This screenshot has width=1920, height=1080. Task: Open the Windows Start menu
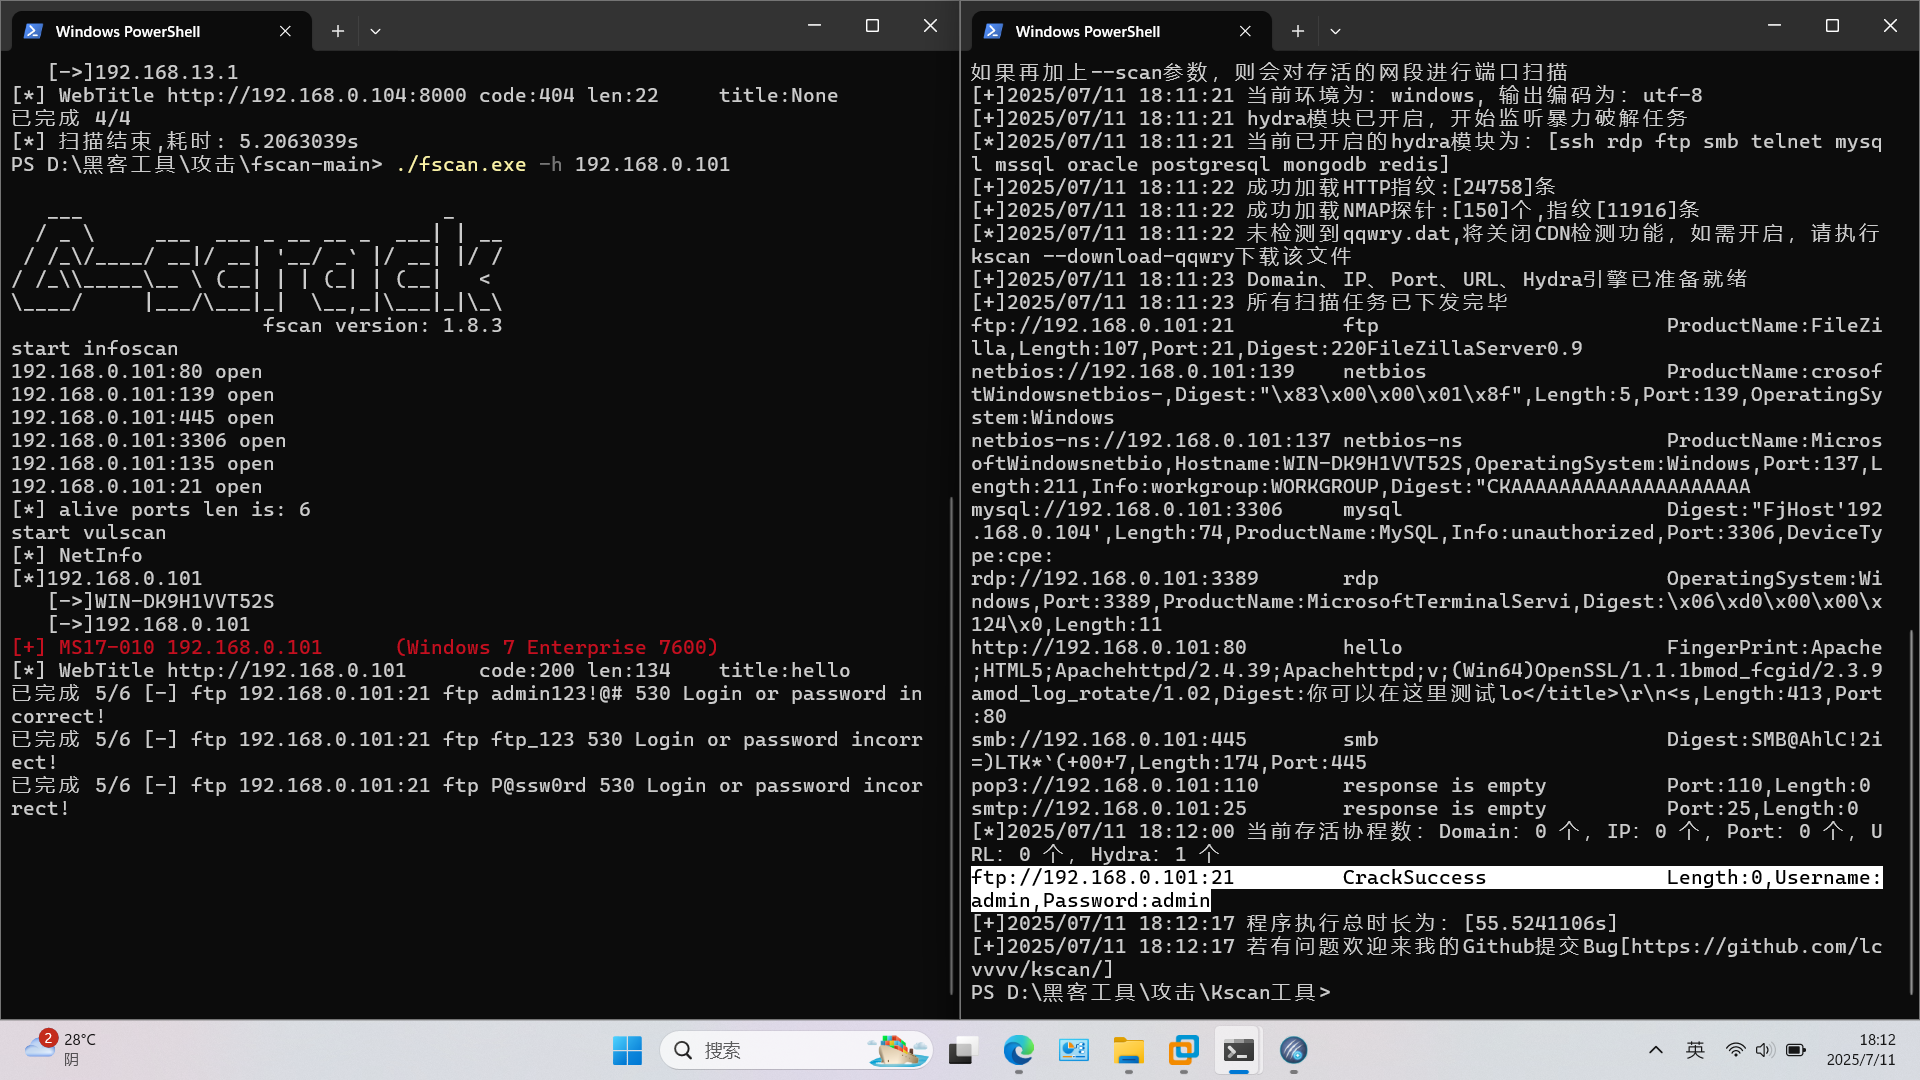coord(627,1050)
